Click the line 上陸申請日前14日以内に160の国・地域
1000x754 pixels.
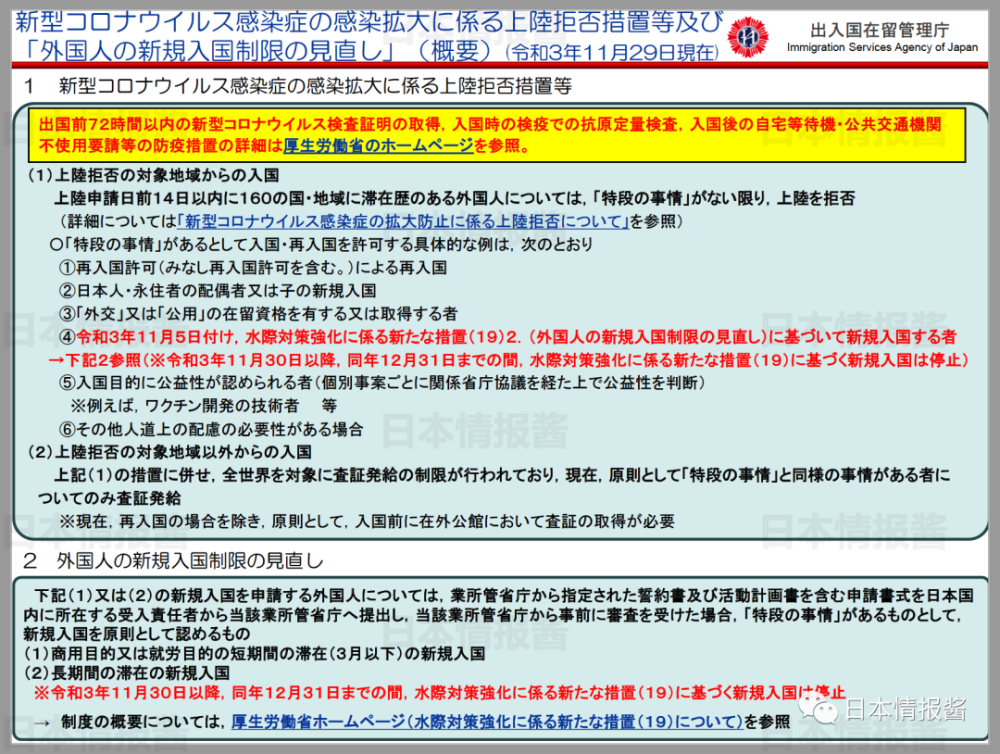coord(454,198)
